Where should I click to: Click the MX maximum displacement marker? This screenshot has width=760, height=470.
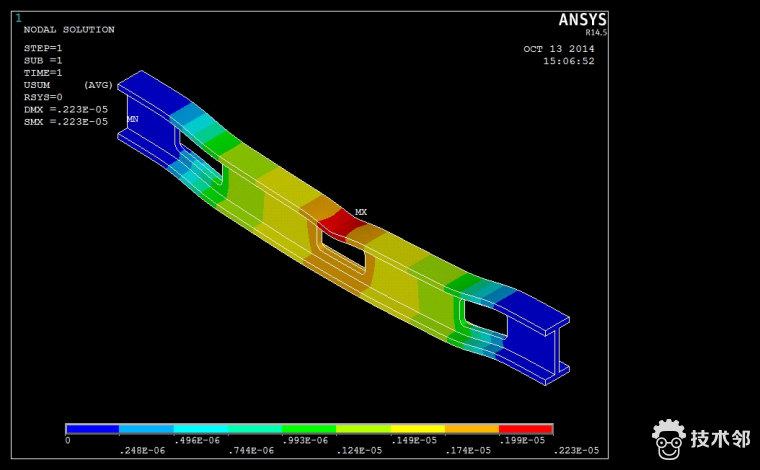pyautogui.click(x=361, y=212)
